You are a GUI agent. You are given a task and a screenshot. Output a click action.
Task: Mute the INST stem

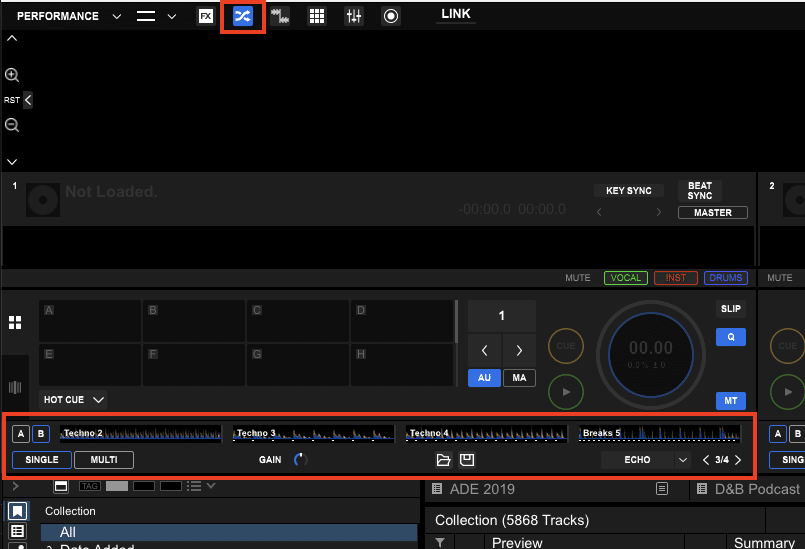676,278
